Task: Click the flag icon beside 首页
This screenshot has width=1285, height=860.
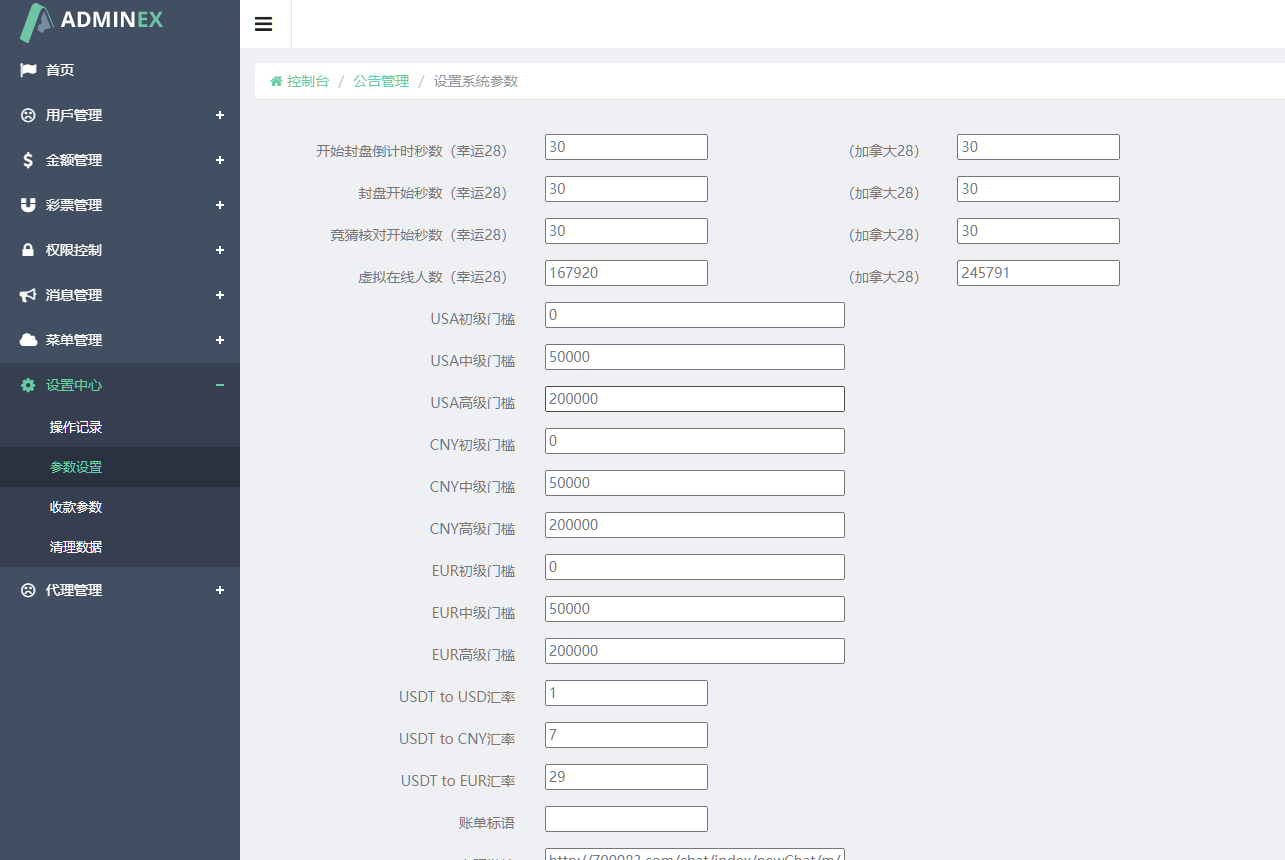Action: pos(28,70)
